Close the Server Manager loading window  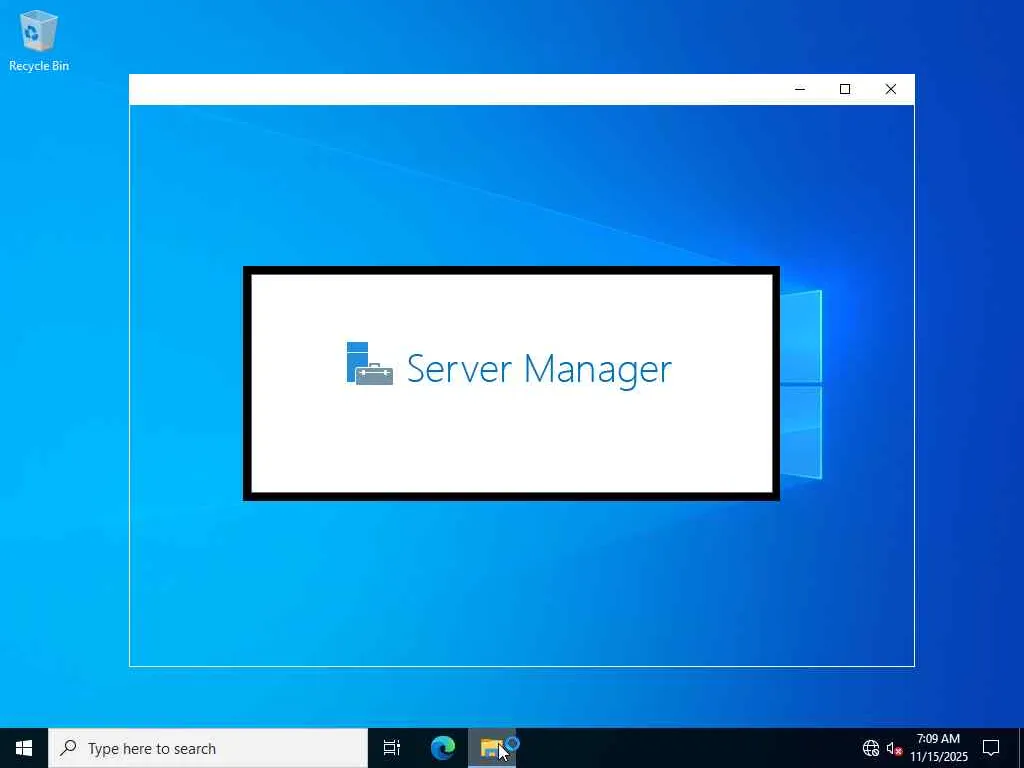point(891,89)
